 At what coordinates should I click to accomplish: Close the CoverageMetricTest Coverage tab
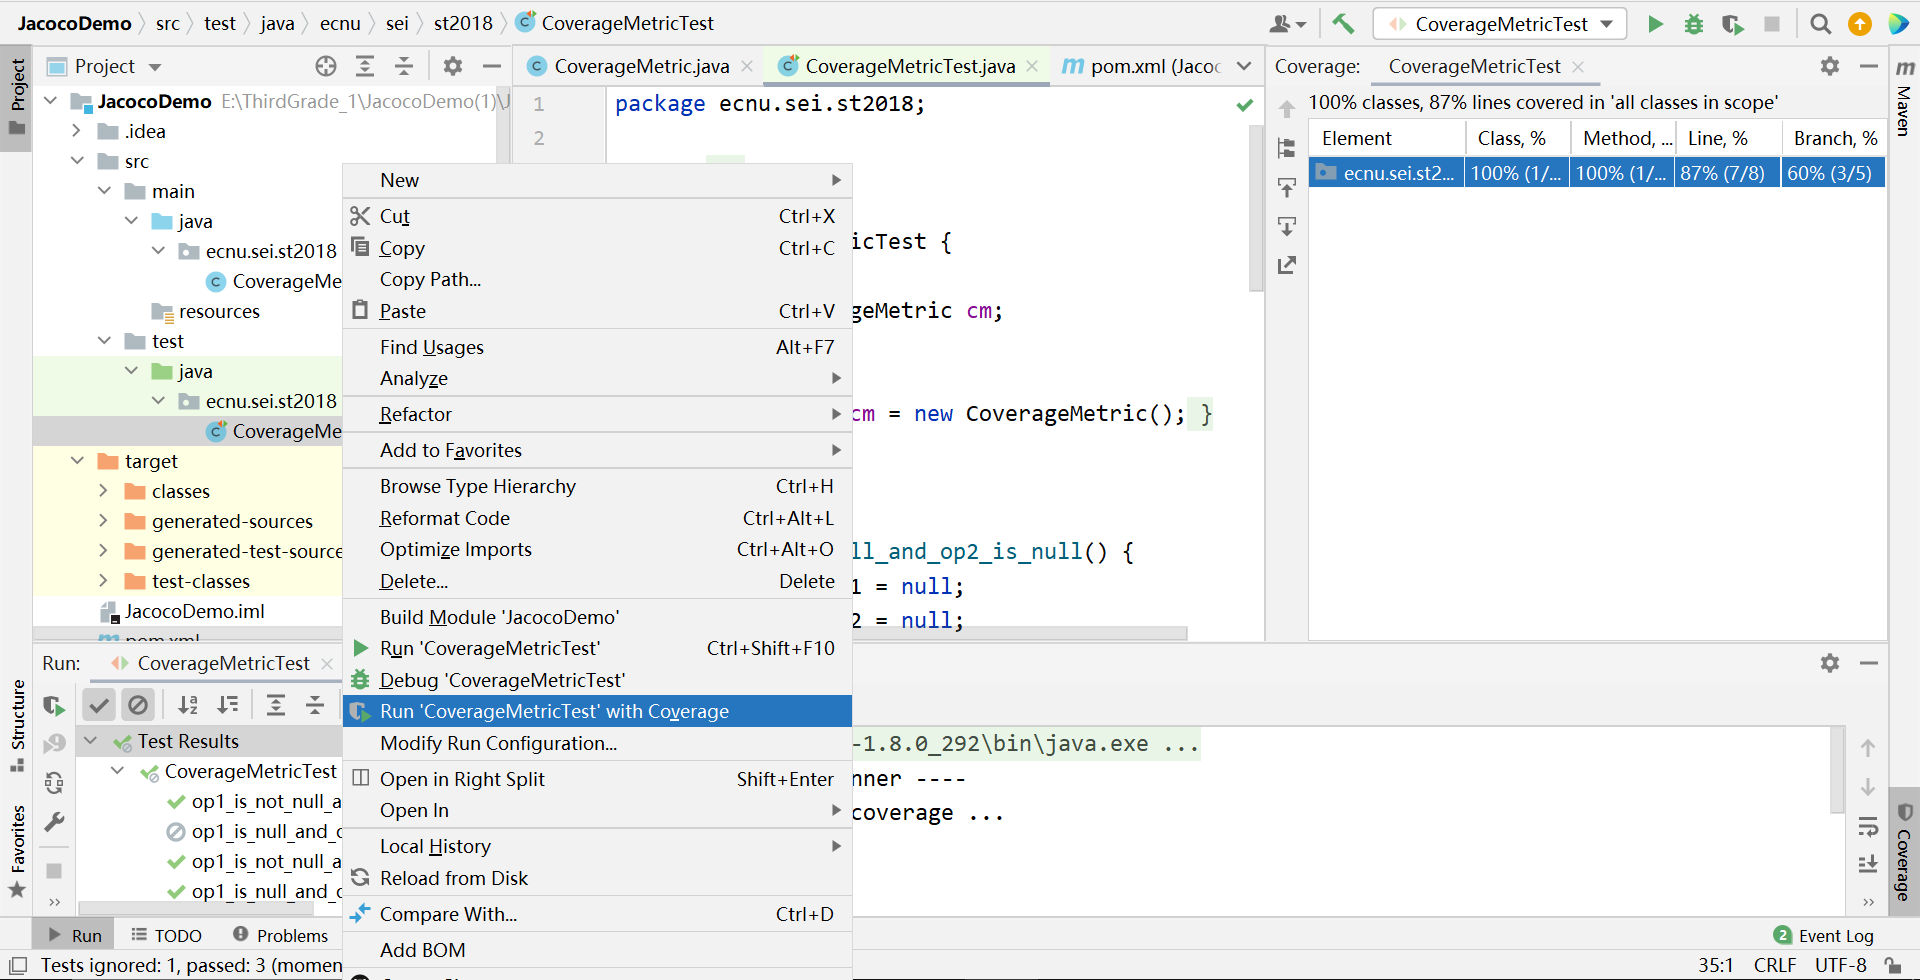1578,67
